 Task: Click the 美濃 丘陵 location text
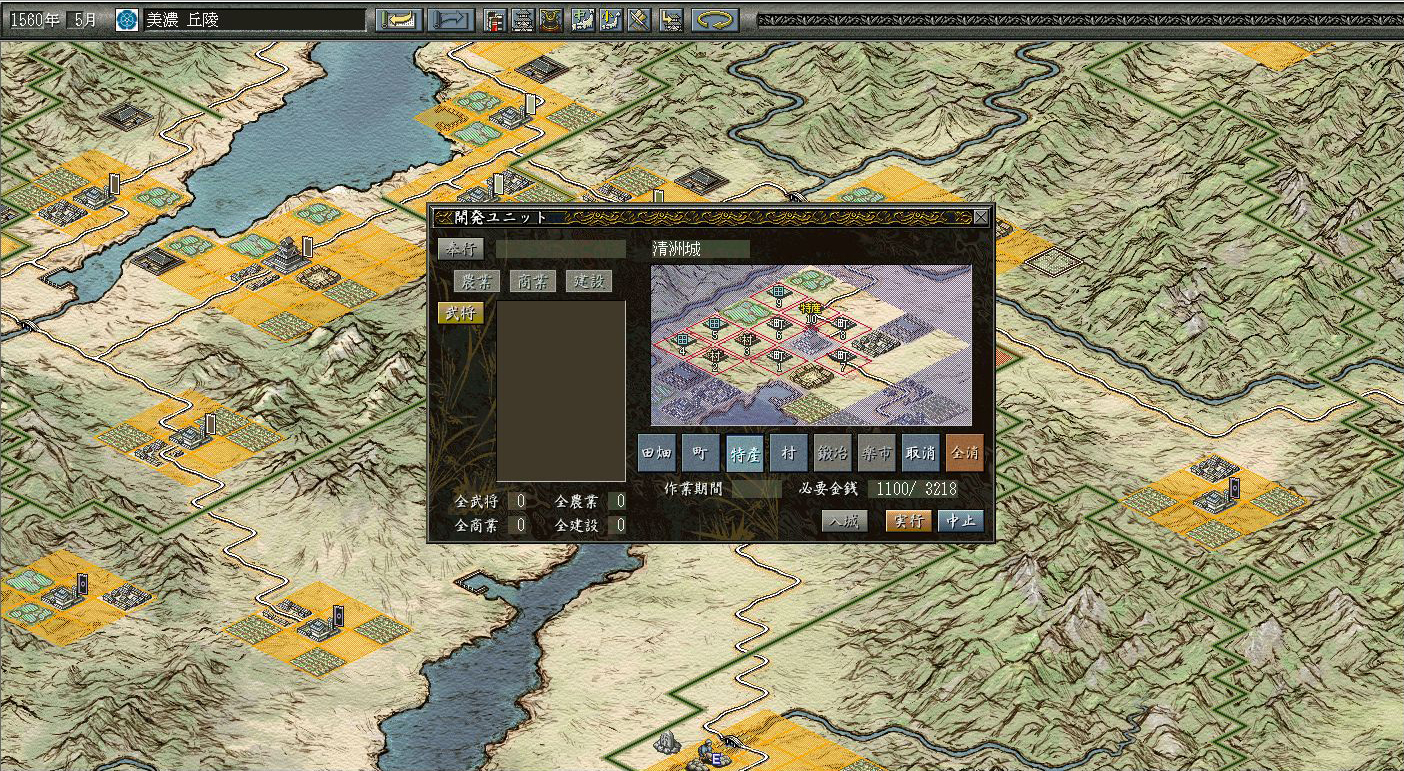184,20
